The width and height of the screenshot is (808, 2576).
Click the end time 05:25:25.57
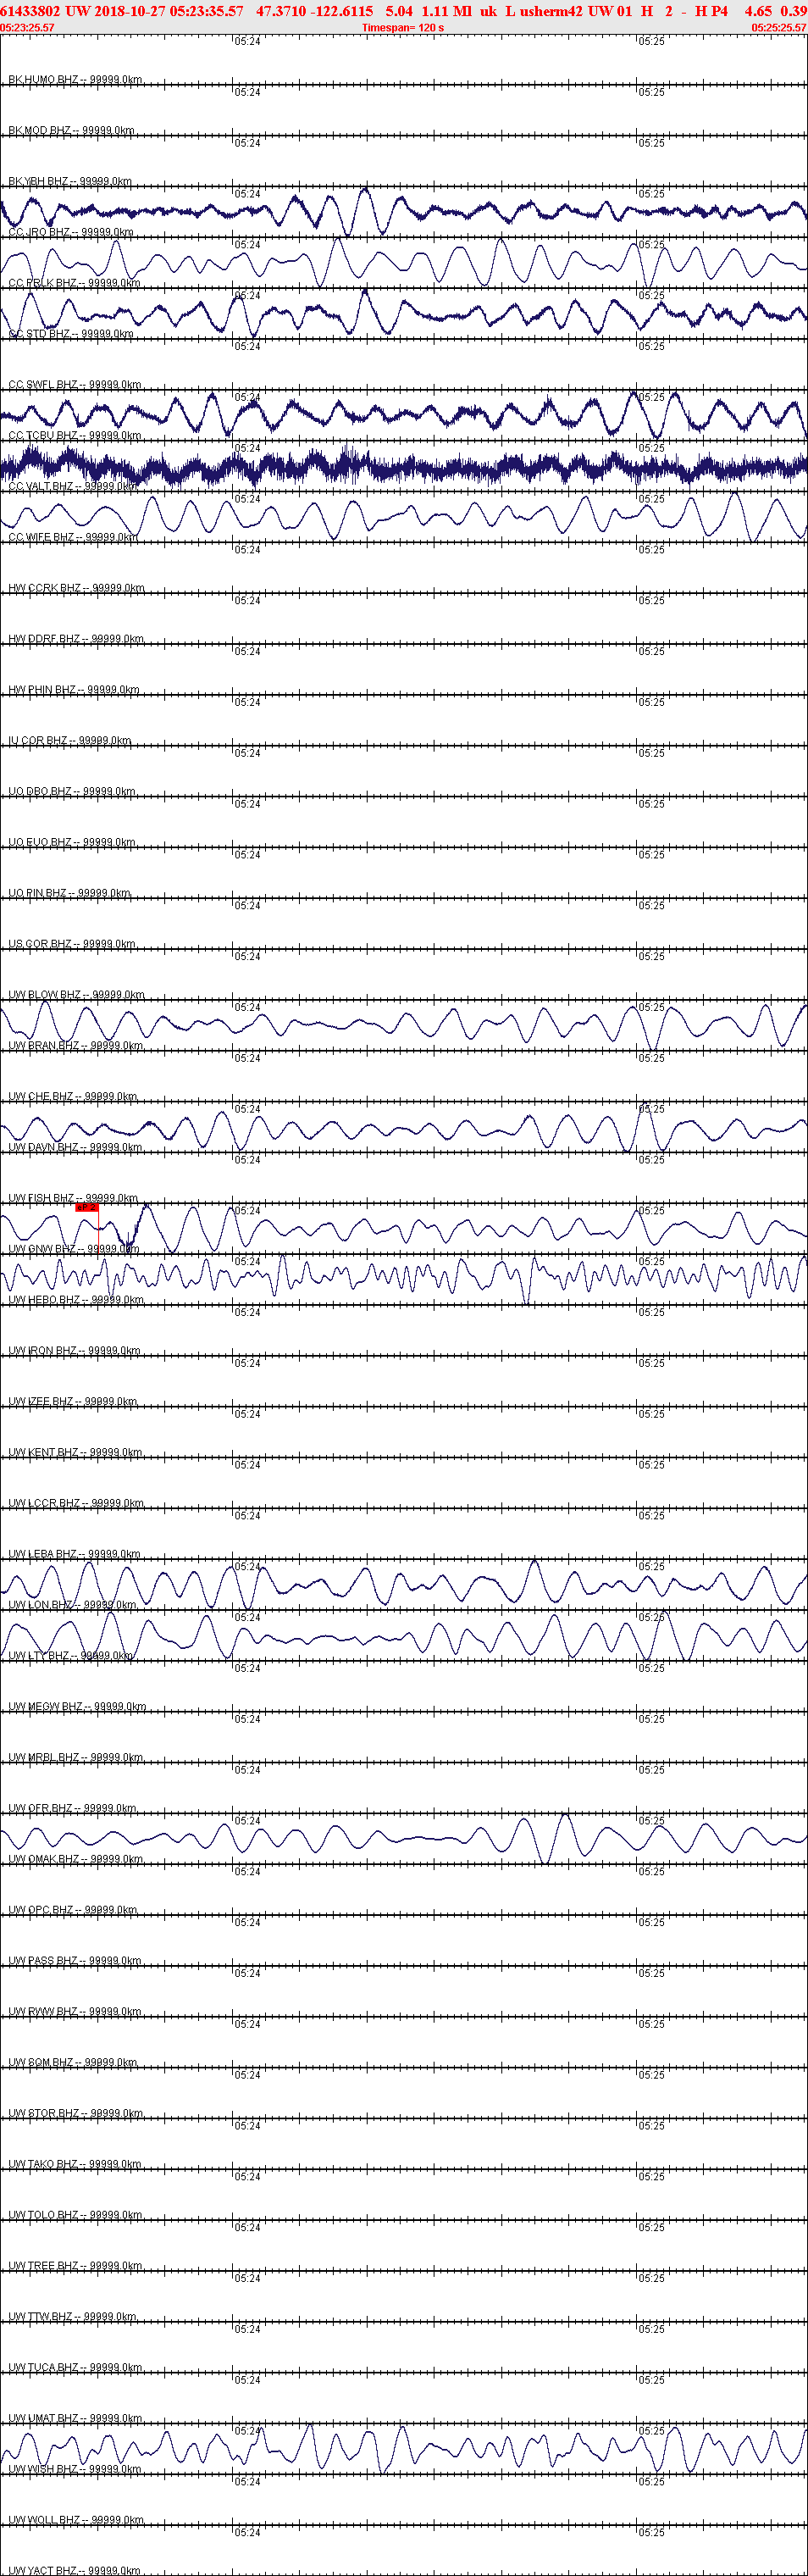click(779, 28)
